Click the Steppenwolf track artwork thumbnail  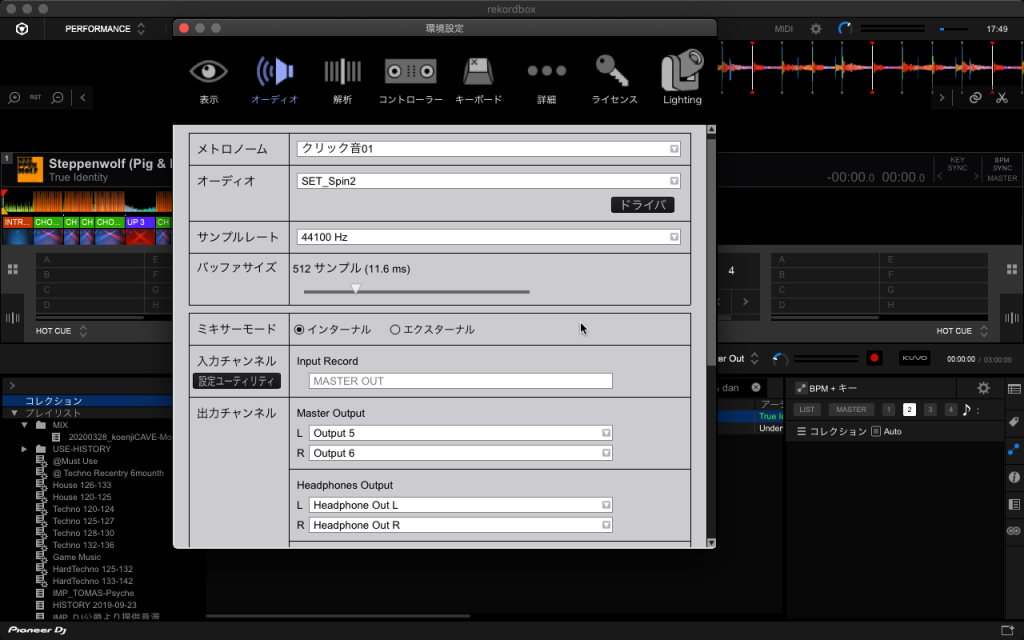pos(29,169)
